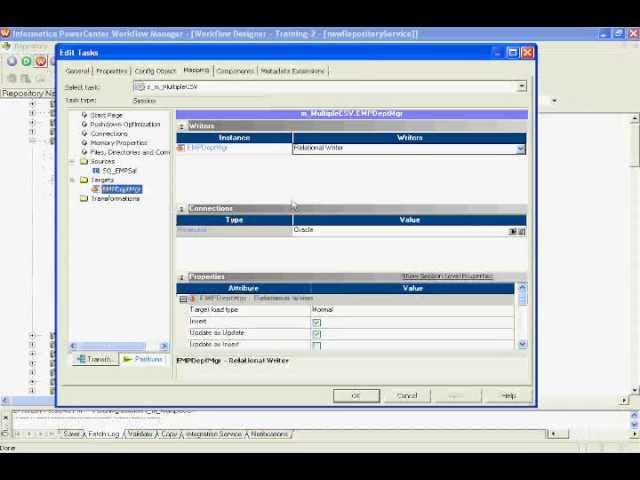
Task: Open the Validate output tab
Action: click(140, 434)
